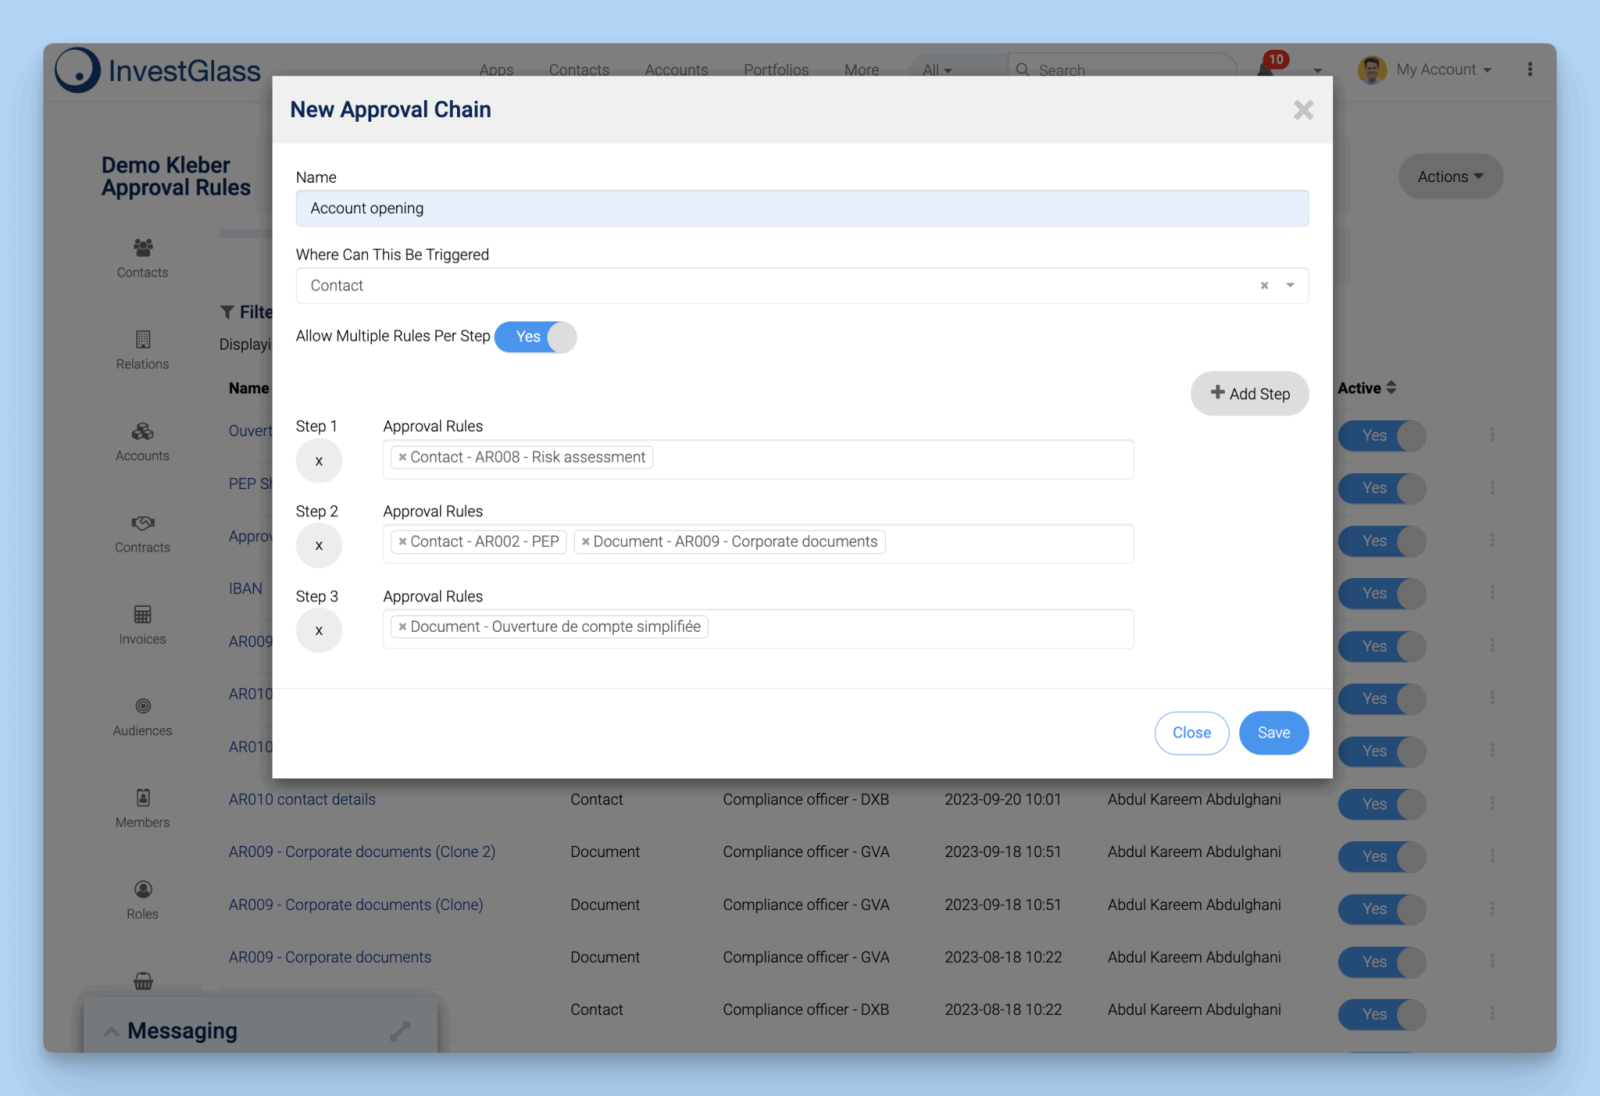Screen dimensions: 1600x1096
Task: Open Invoices from the sidebar
Action: point(143,615)
